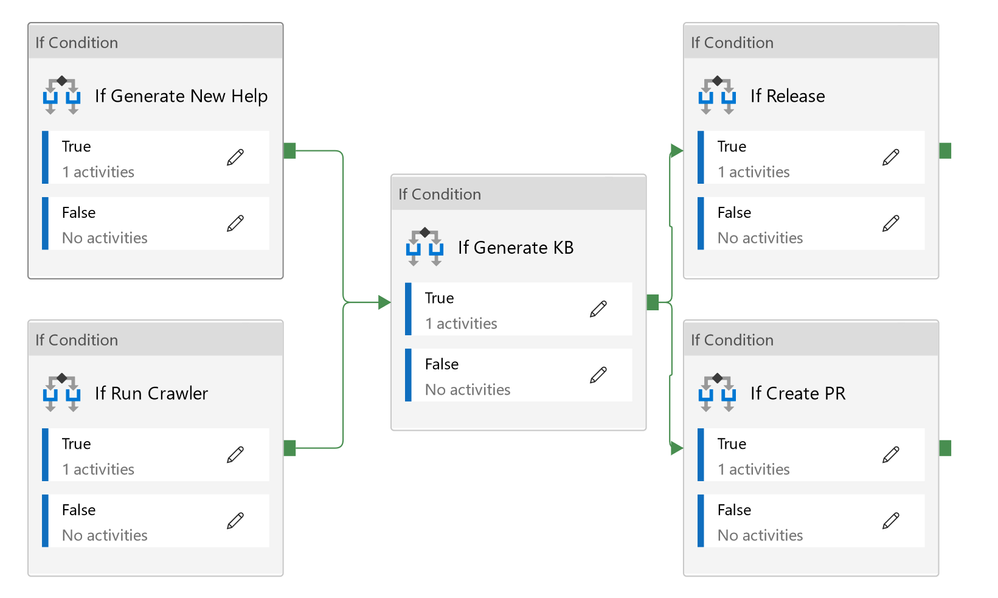Screen dimensions: 998x598
Task: Edit True activities of If Generate New Help
Action: tap(235, 157)
